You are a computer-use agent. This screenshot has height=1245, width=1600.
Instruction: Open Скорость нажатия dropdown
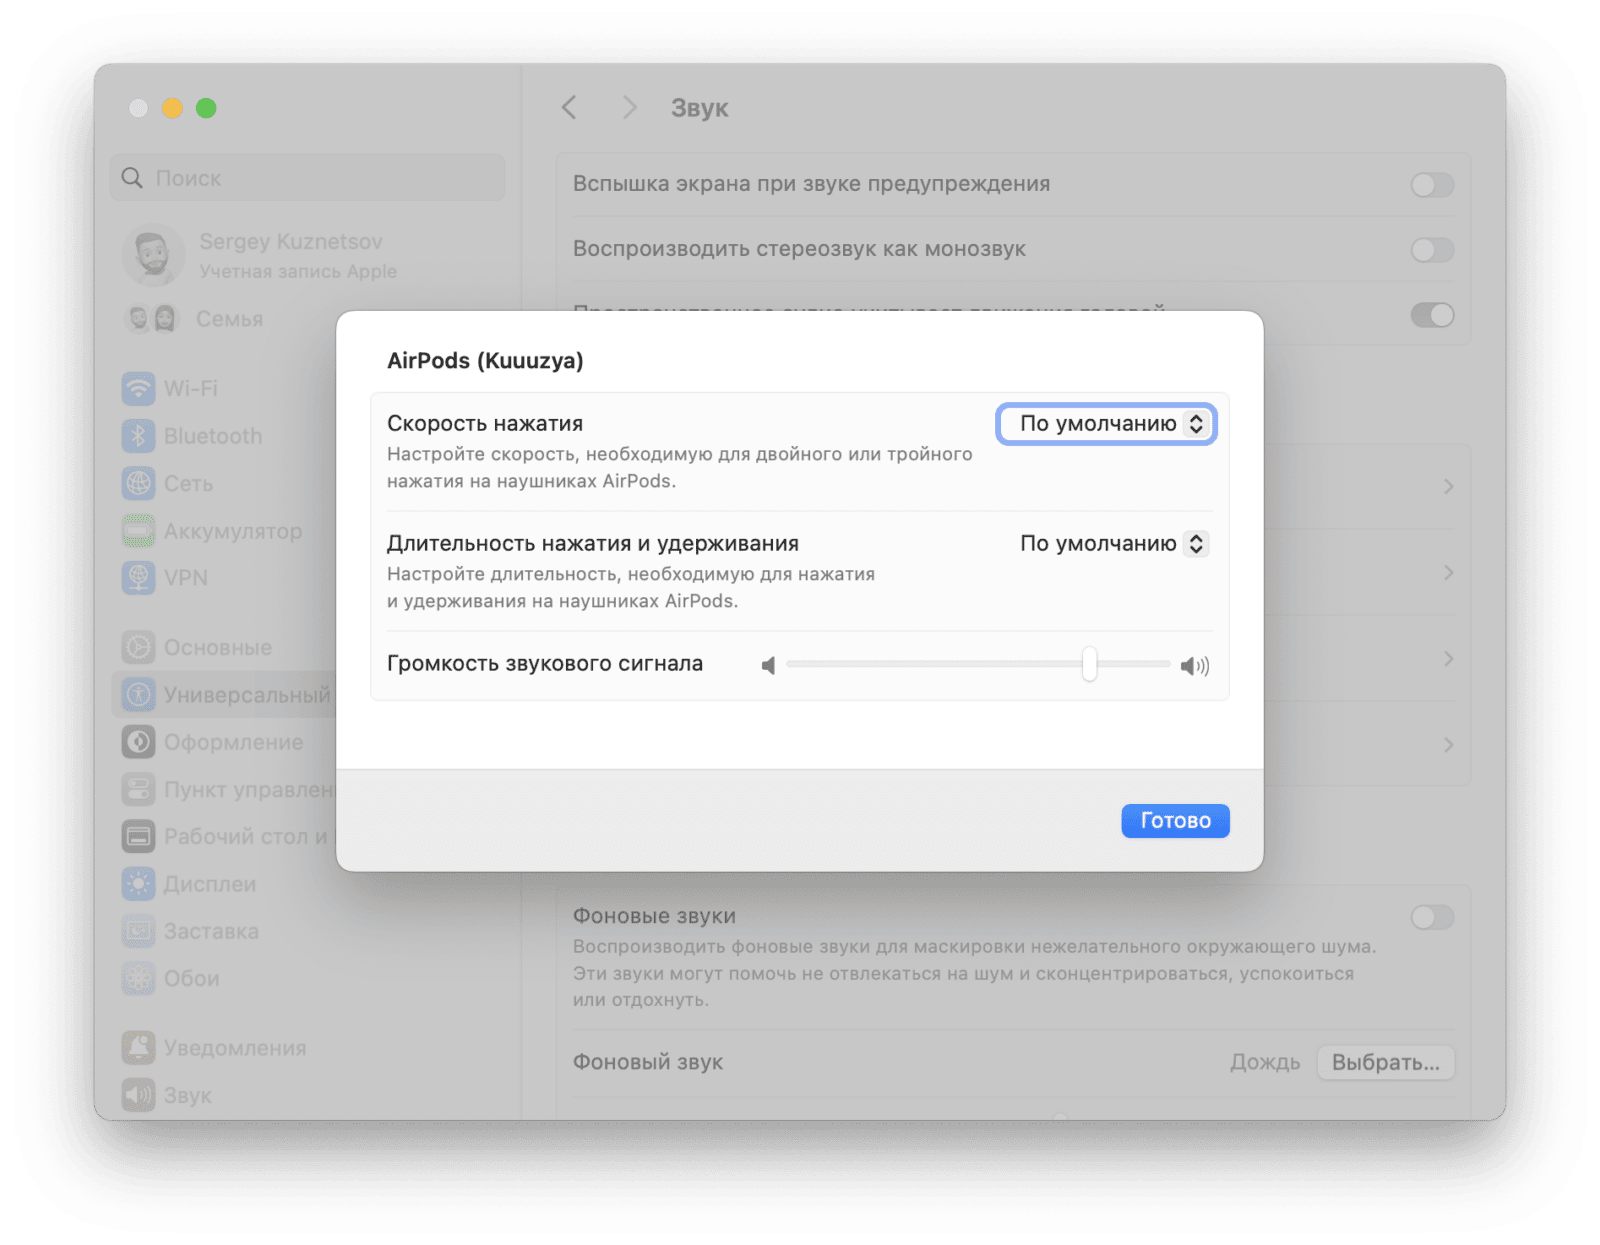pyautogui.click(x=1106, y=424)
